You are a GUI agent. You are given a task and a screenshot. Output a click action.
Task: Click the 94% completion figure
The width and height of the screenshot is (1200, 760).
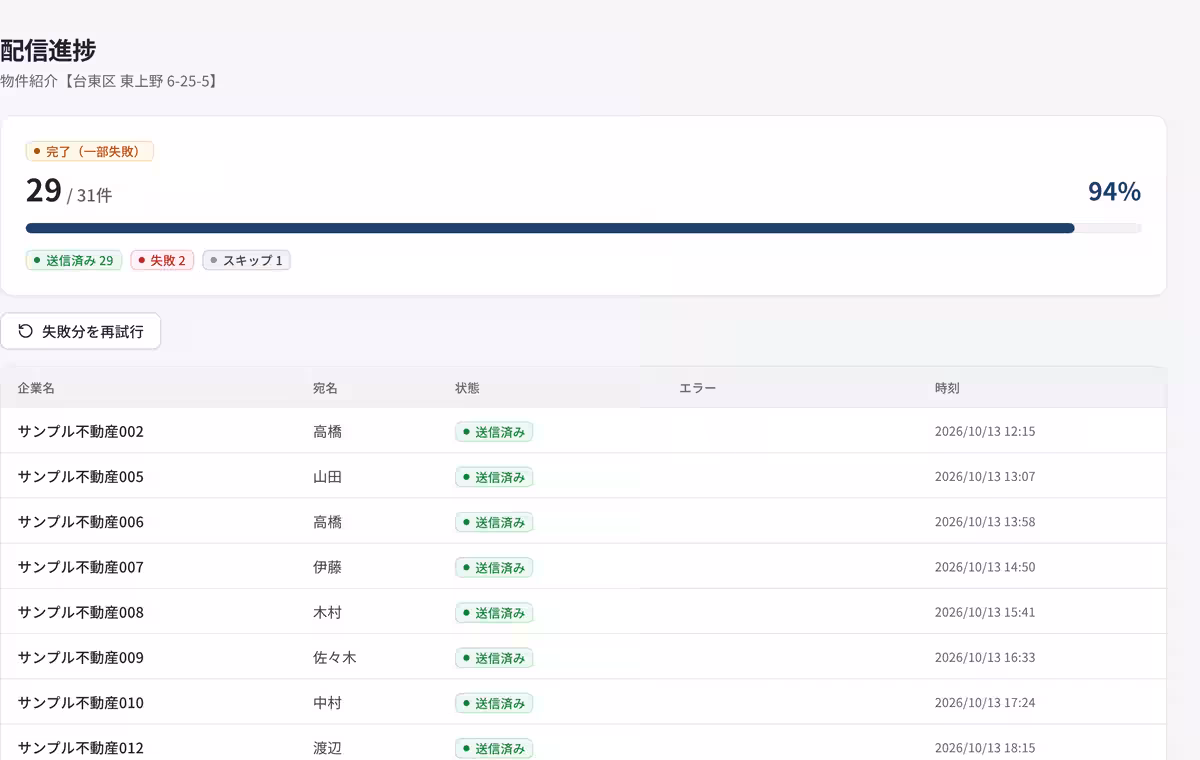tap(1114, 191)
